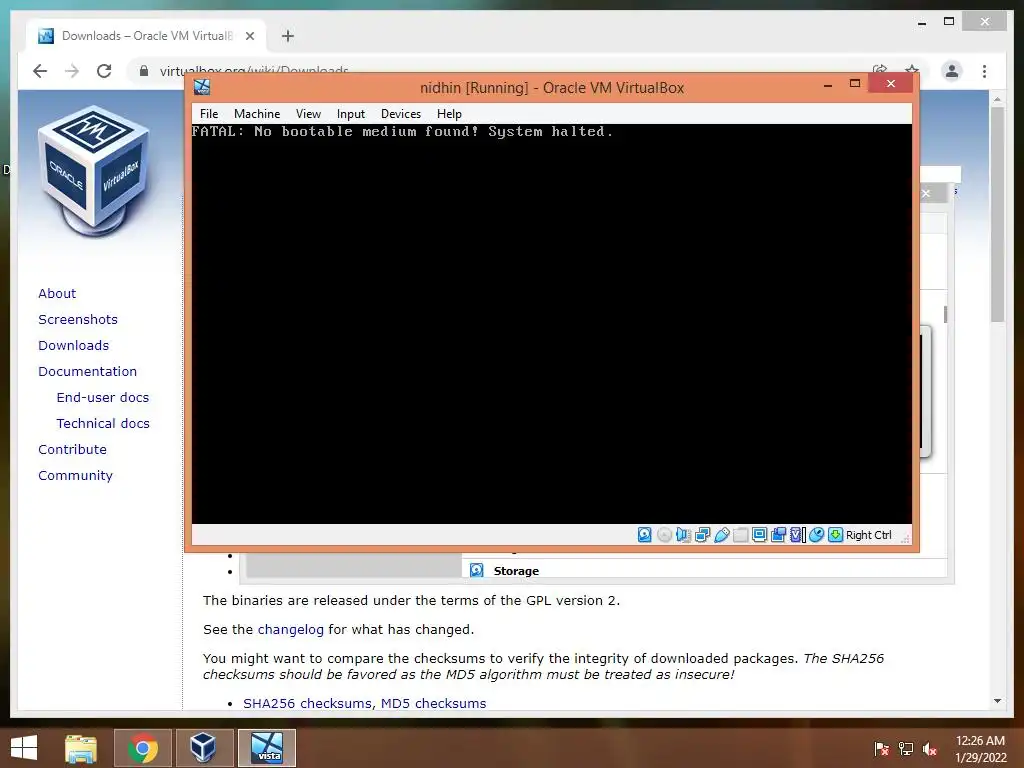
Task: Click the Storage section heading
Action: 516,571
